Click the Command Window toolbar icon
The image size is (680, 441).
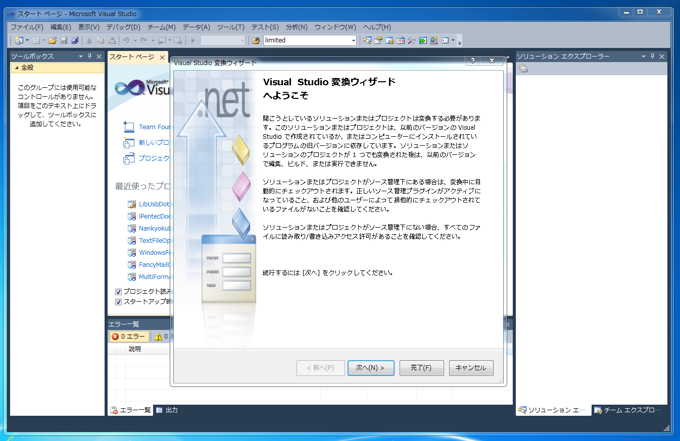445,40
